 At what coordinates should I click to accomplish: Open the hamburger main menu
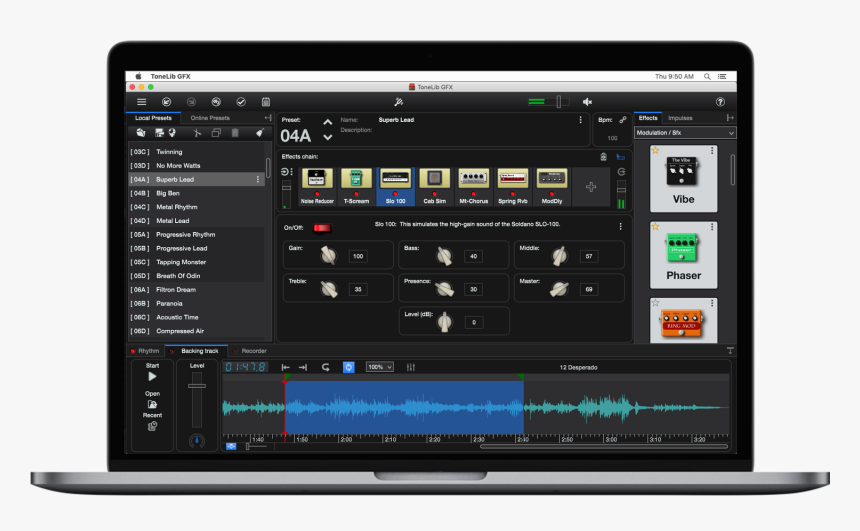pos(142,102)
